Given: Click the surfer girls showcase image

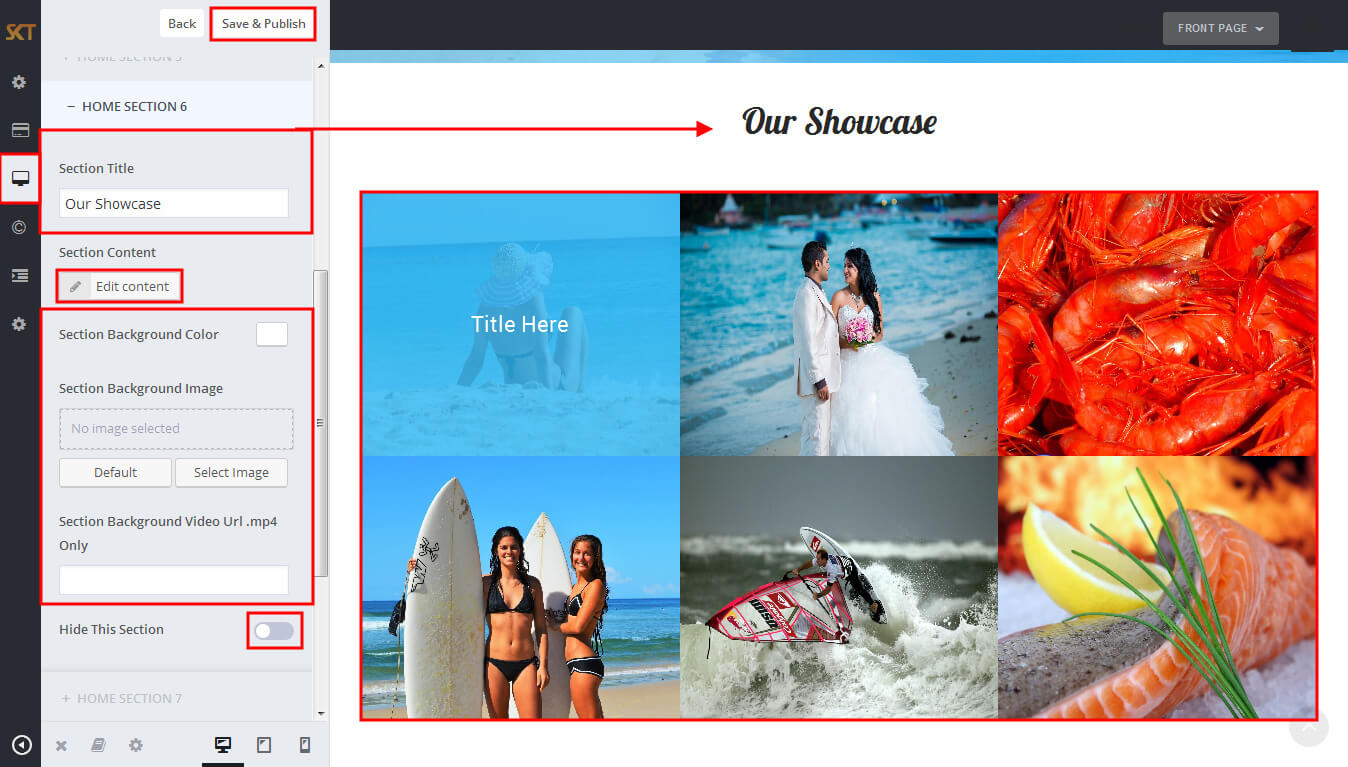Looking at the screenshot, I should pos(521,587).
